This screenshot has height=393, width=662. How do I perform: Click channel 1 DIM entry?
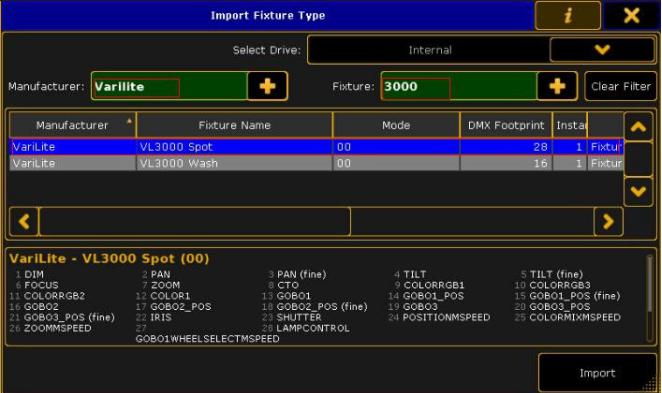coord(29,274)
